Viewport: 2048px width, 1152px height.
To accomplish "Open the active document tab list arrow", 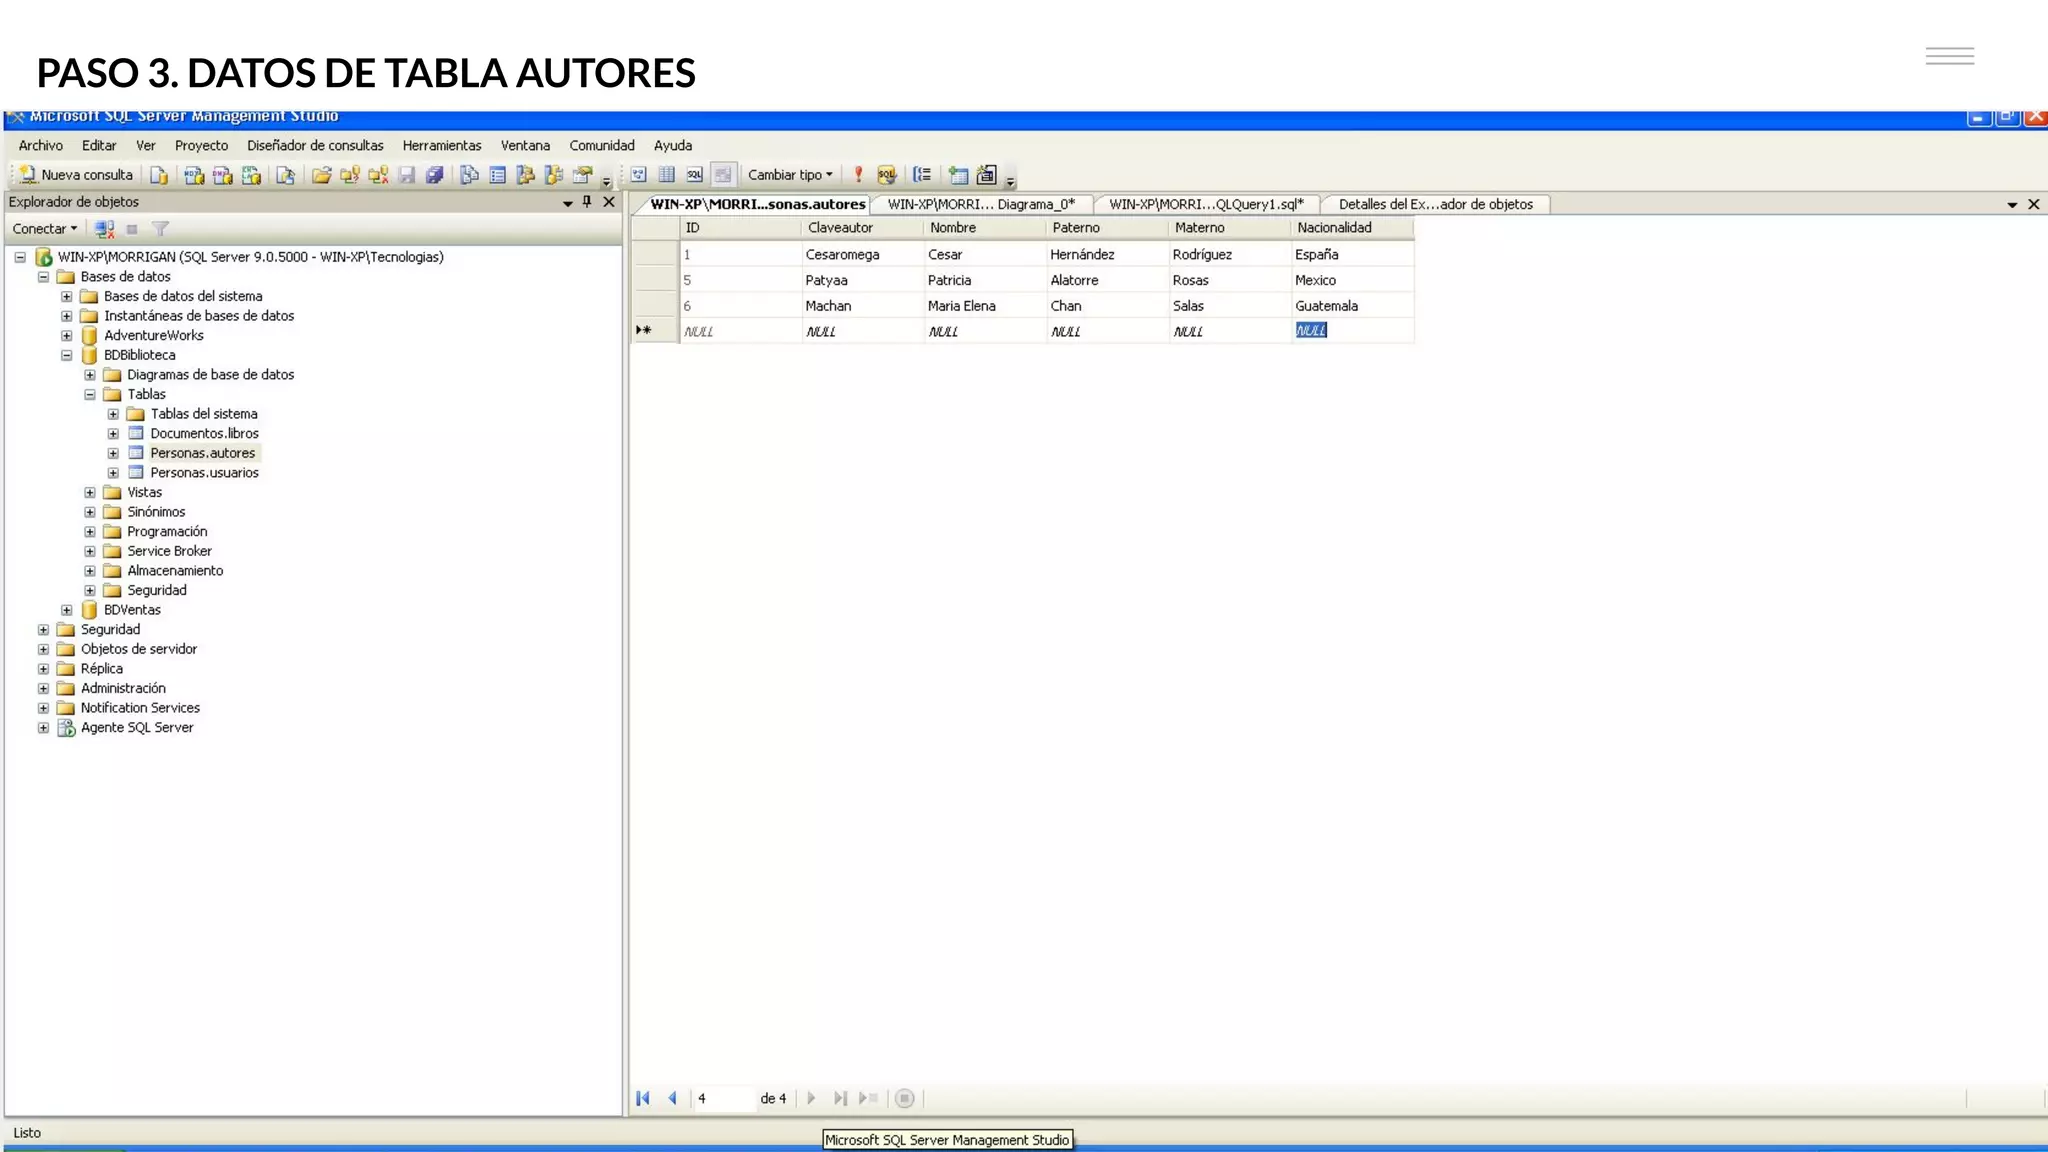I will tap(2012, 205).
